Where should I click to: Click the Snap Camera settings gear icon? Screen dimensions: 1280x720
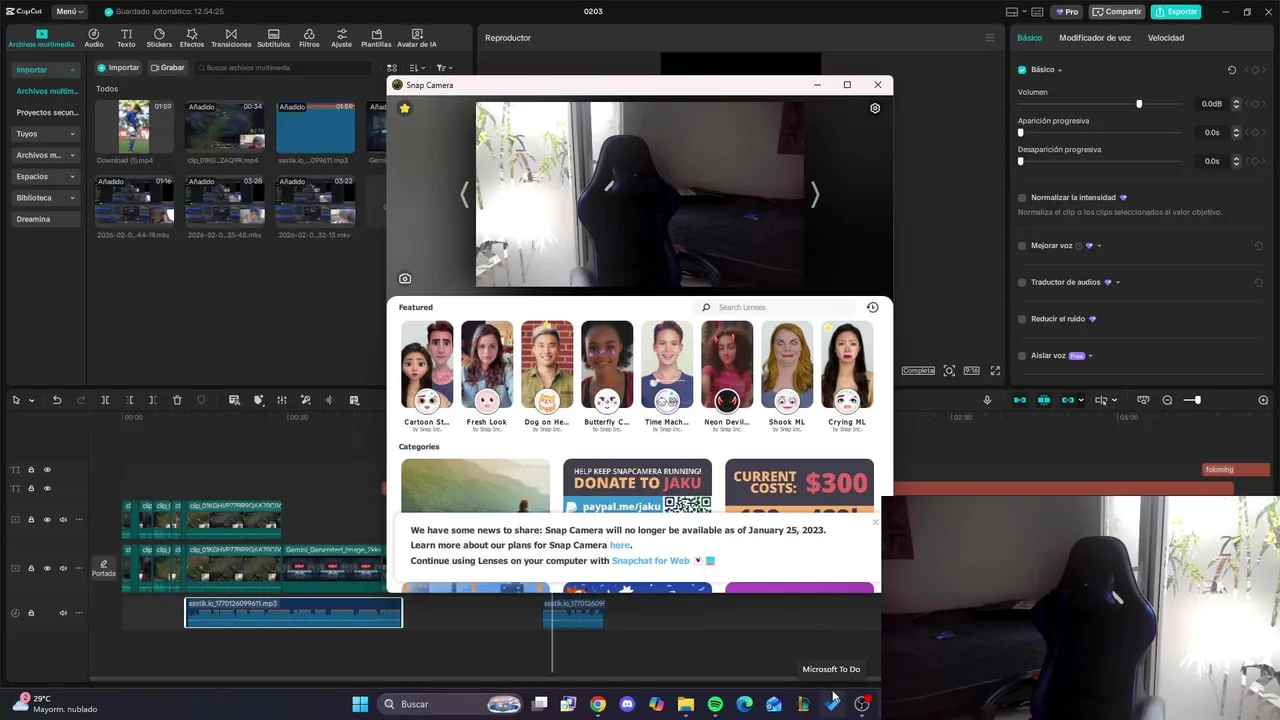pos(875,108)
